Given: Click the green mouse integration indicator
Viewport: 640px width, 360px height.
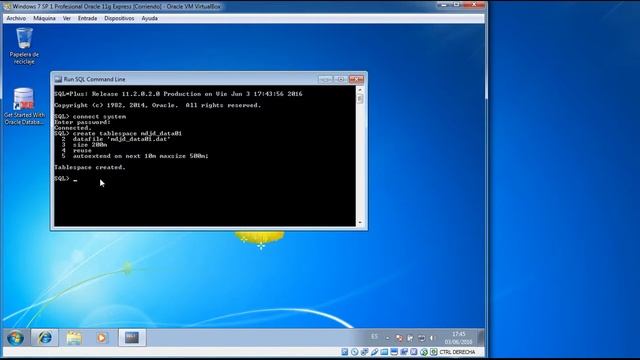Looking at the screenshot, I should point(424,352).
